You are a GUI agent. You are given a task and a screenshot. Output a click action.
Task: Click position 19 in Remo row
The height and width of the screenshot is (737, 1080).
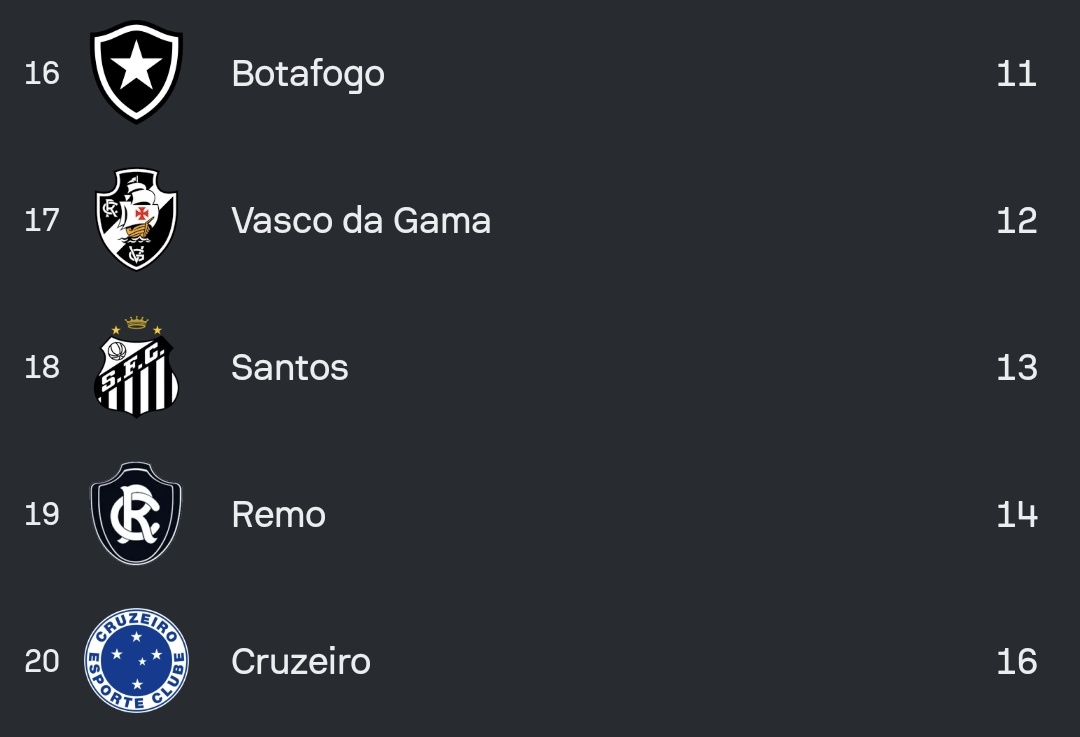click(x=42, y=514)
